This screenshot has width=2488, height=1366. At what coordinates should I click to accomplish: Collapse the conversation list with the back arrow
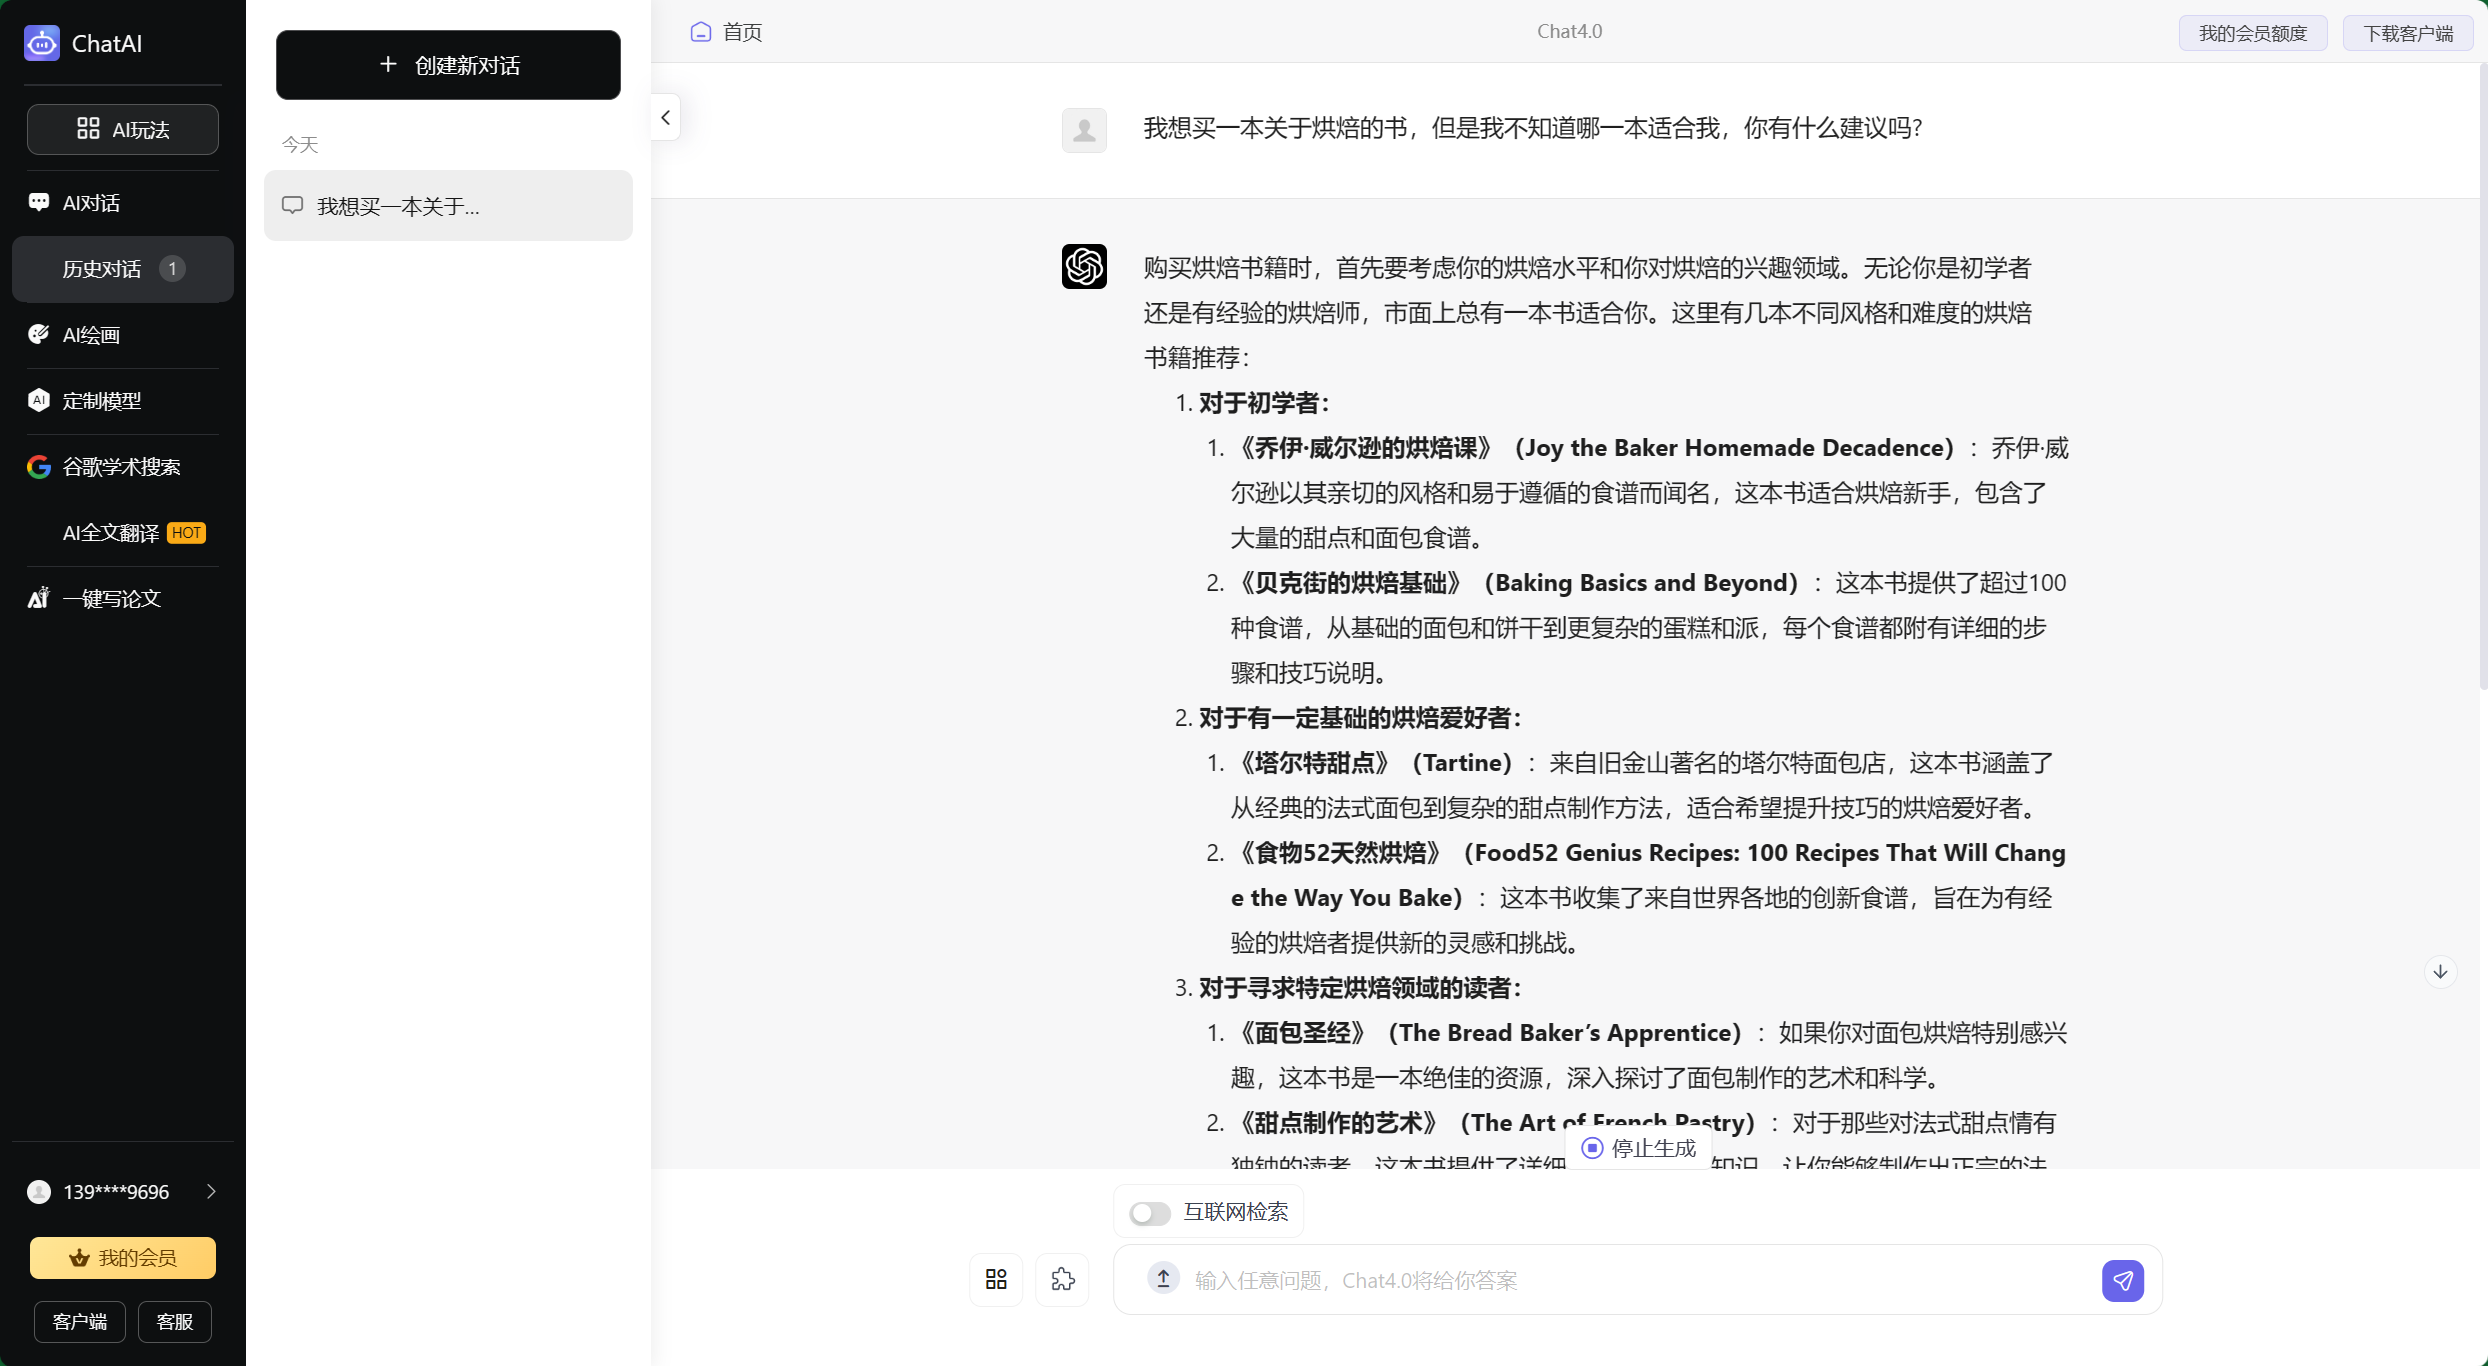point(665,117)
